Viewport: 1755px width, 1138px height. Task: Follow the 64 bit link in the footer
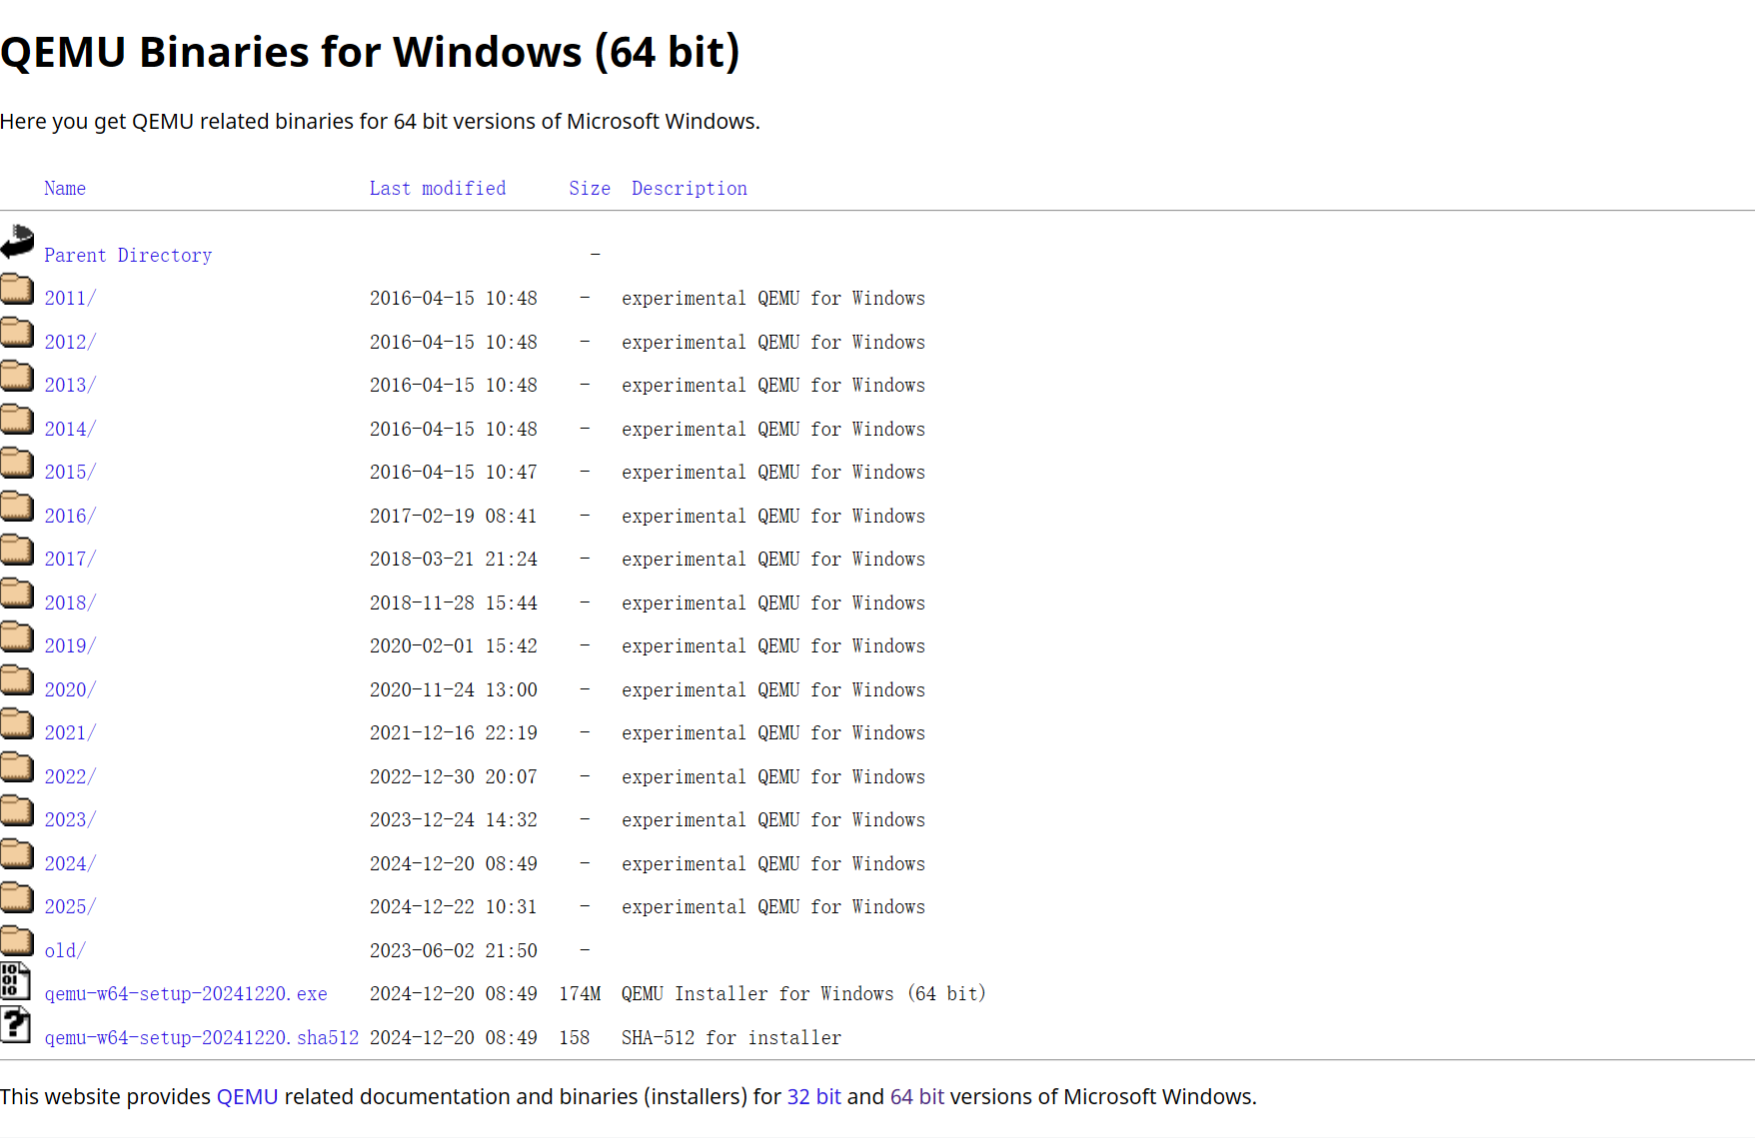[917, 1097]
